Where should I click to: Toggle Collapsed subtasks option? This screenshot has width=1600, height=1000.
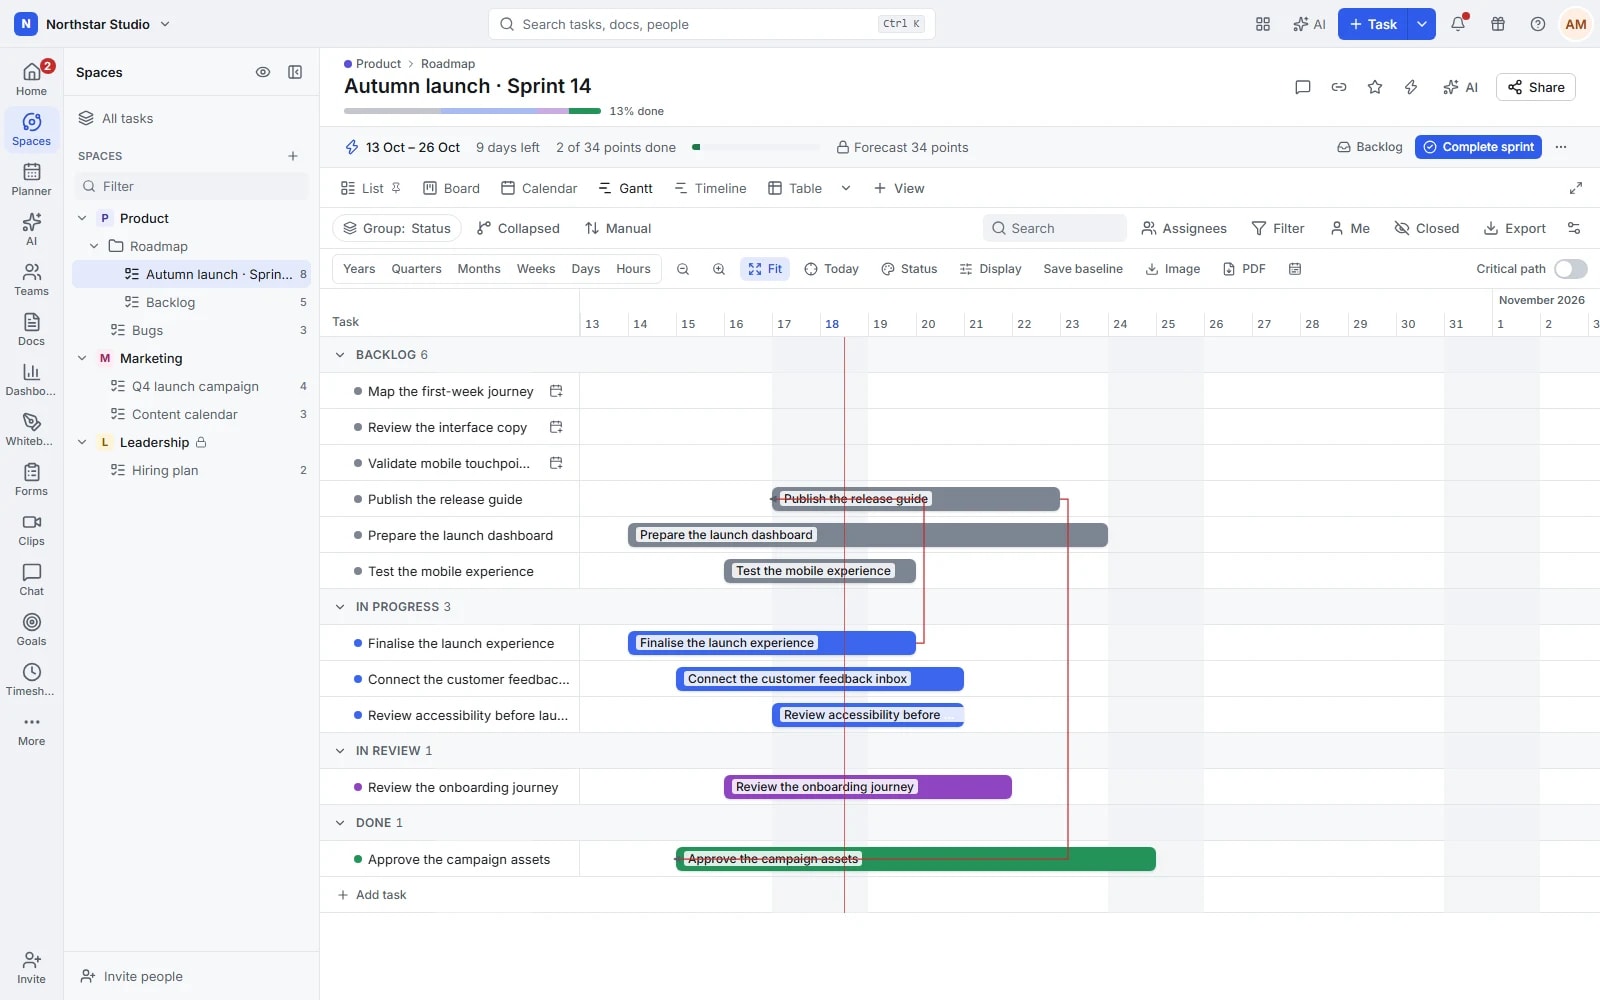[x=518, y=228]
